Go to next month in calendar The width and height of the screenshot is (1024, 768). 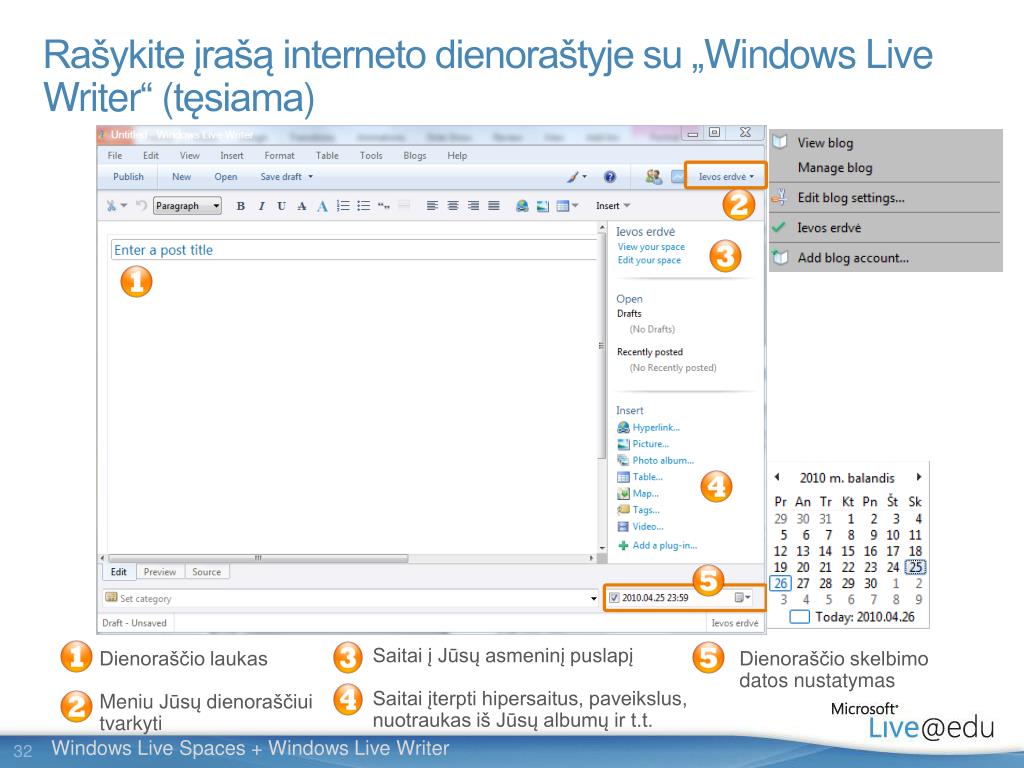[918, 477]
